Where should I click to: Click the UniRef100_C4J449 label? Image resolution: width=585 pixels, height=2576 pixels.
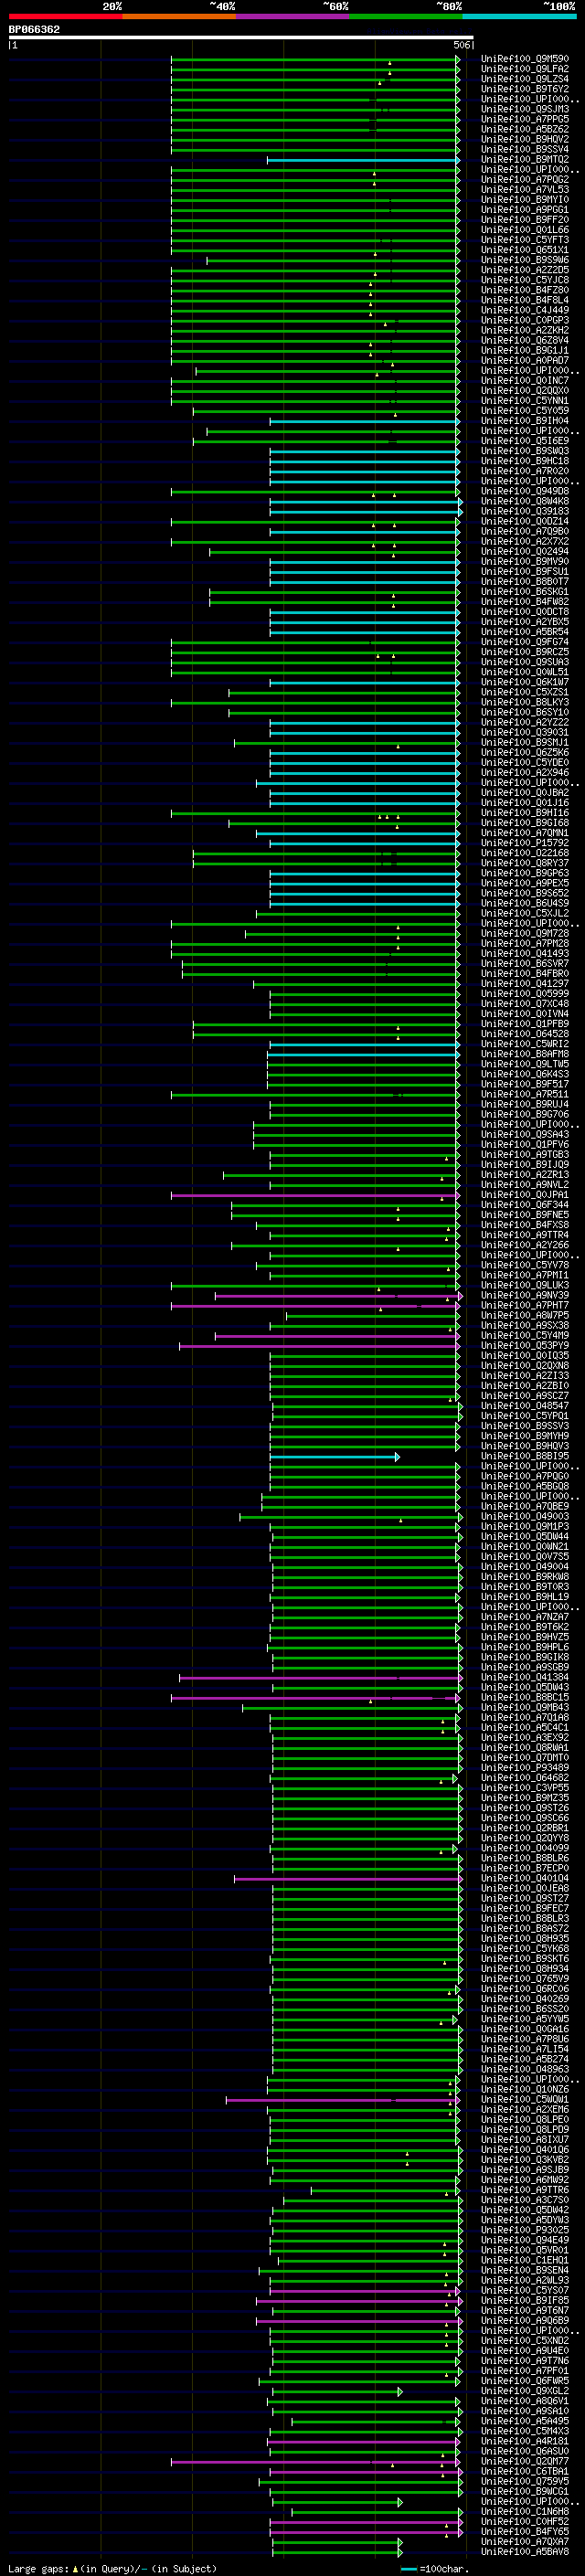pos(525,310)
